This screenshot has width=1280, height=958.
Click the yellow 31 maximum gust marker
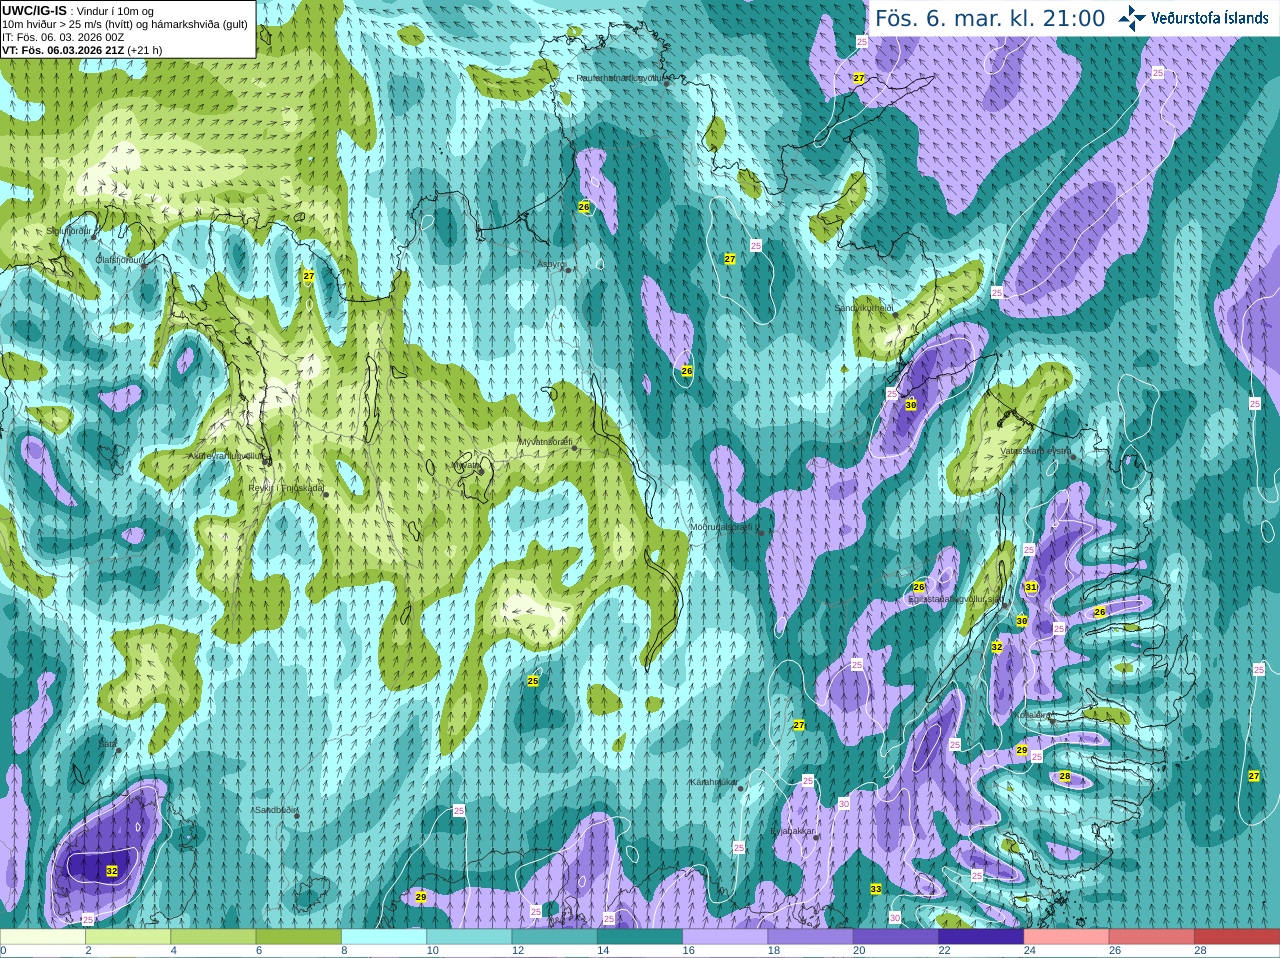(x=1031, y=587)
